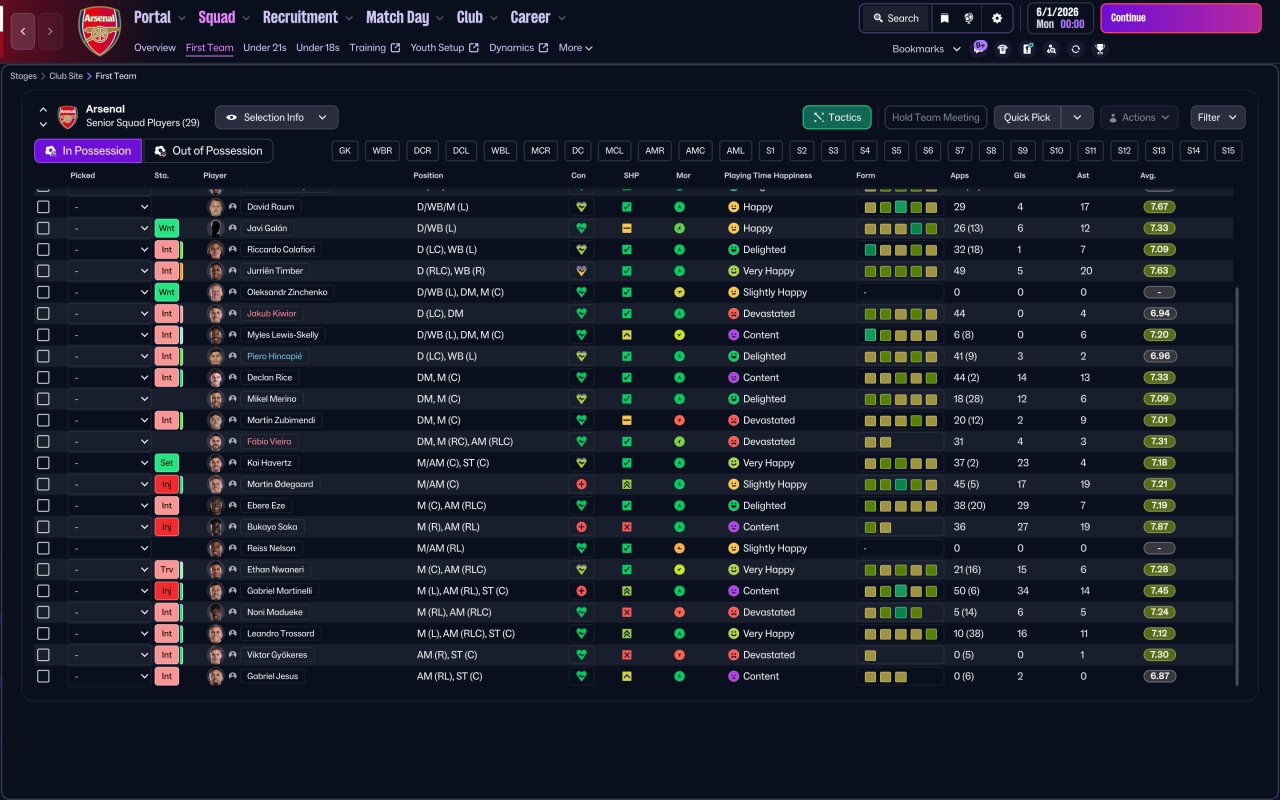Open the bookmark icon next to Search

(x=944, y=18)
